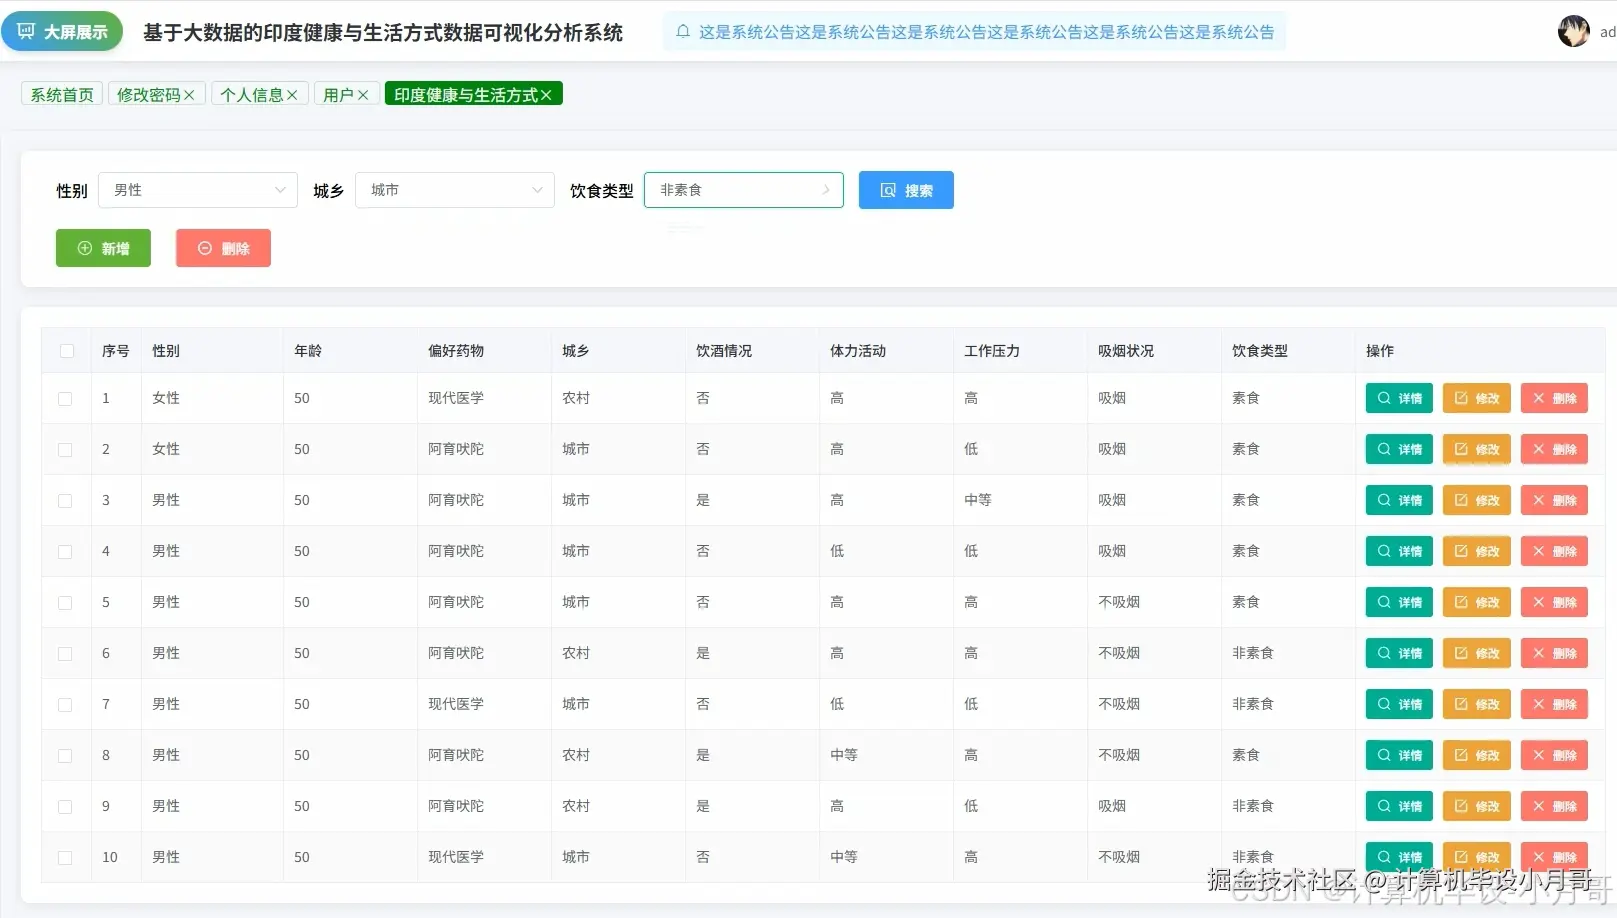Image resolution: width=1617 pixels, height=918 pixels.
Task: Open the 饮食类型 dropdown showing 非素食
Action: [x=744, y=190]
